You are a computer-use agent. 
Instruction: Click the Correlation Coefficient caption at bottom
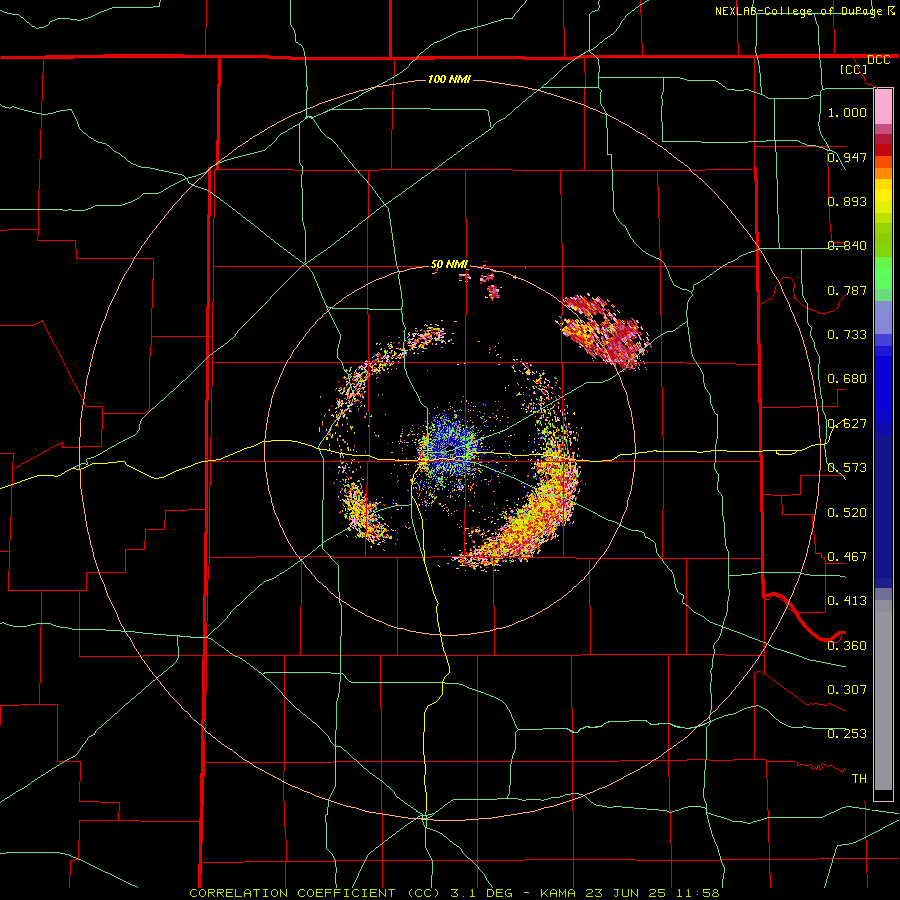point(454,893)
